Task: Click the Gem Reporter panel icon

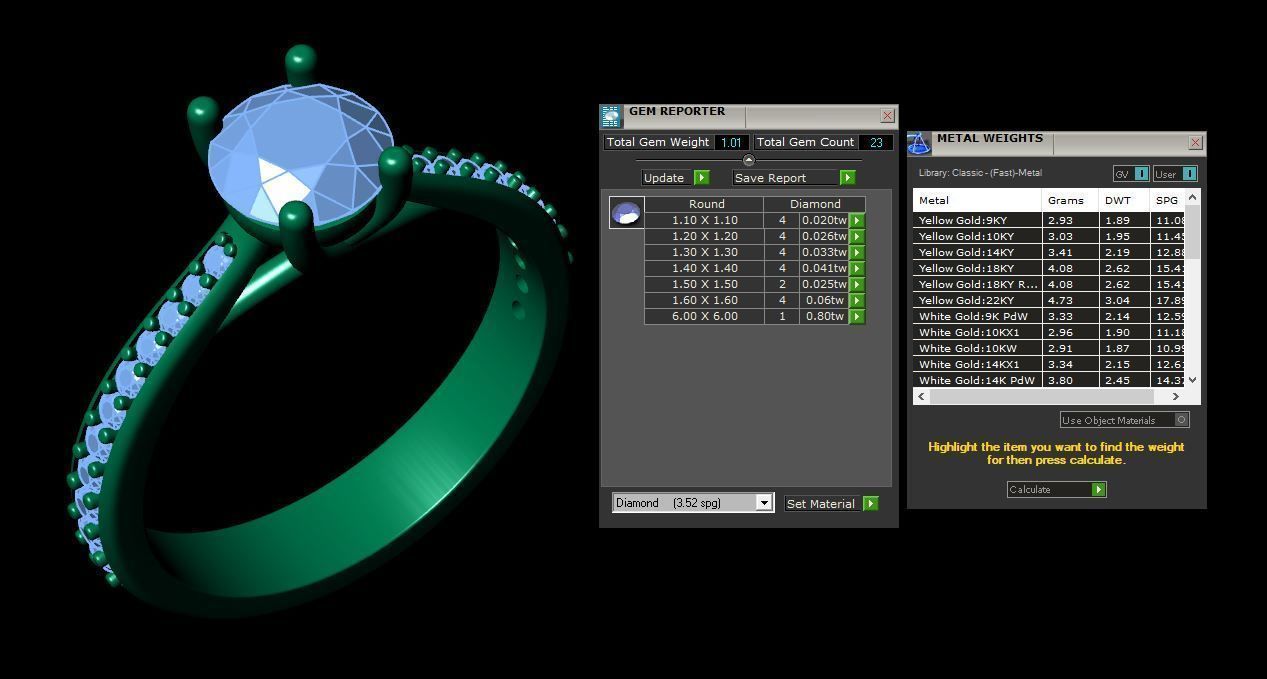Action: pos(611,116)
